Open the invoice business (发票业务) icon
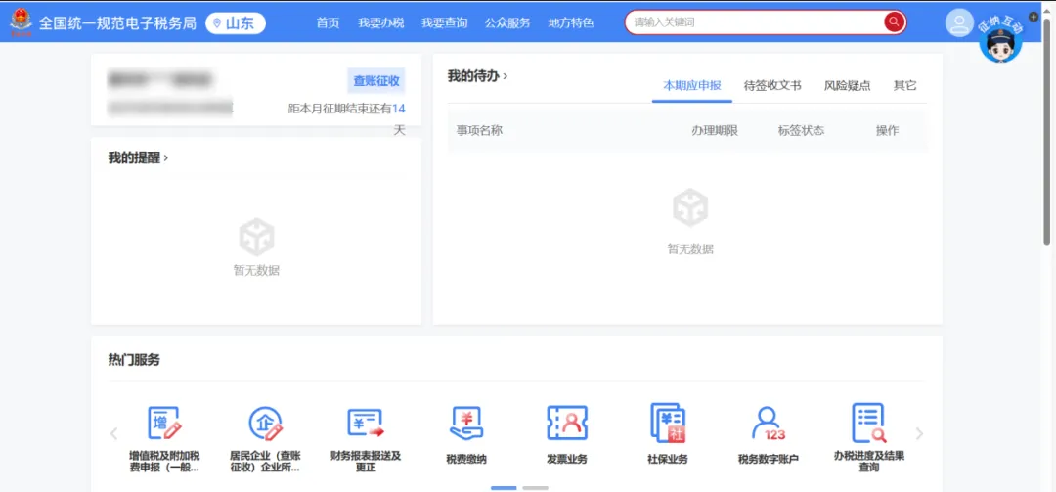 (567, 423)
